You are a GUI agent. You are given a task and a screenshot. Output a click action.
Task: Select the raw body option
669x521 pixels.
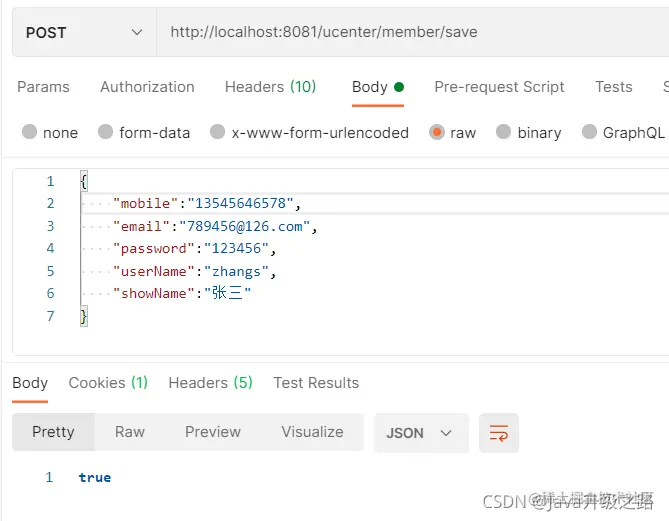(x=452, y=133)
